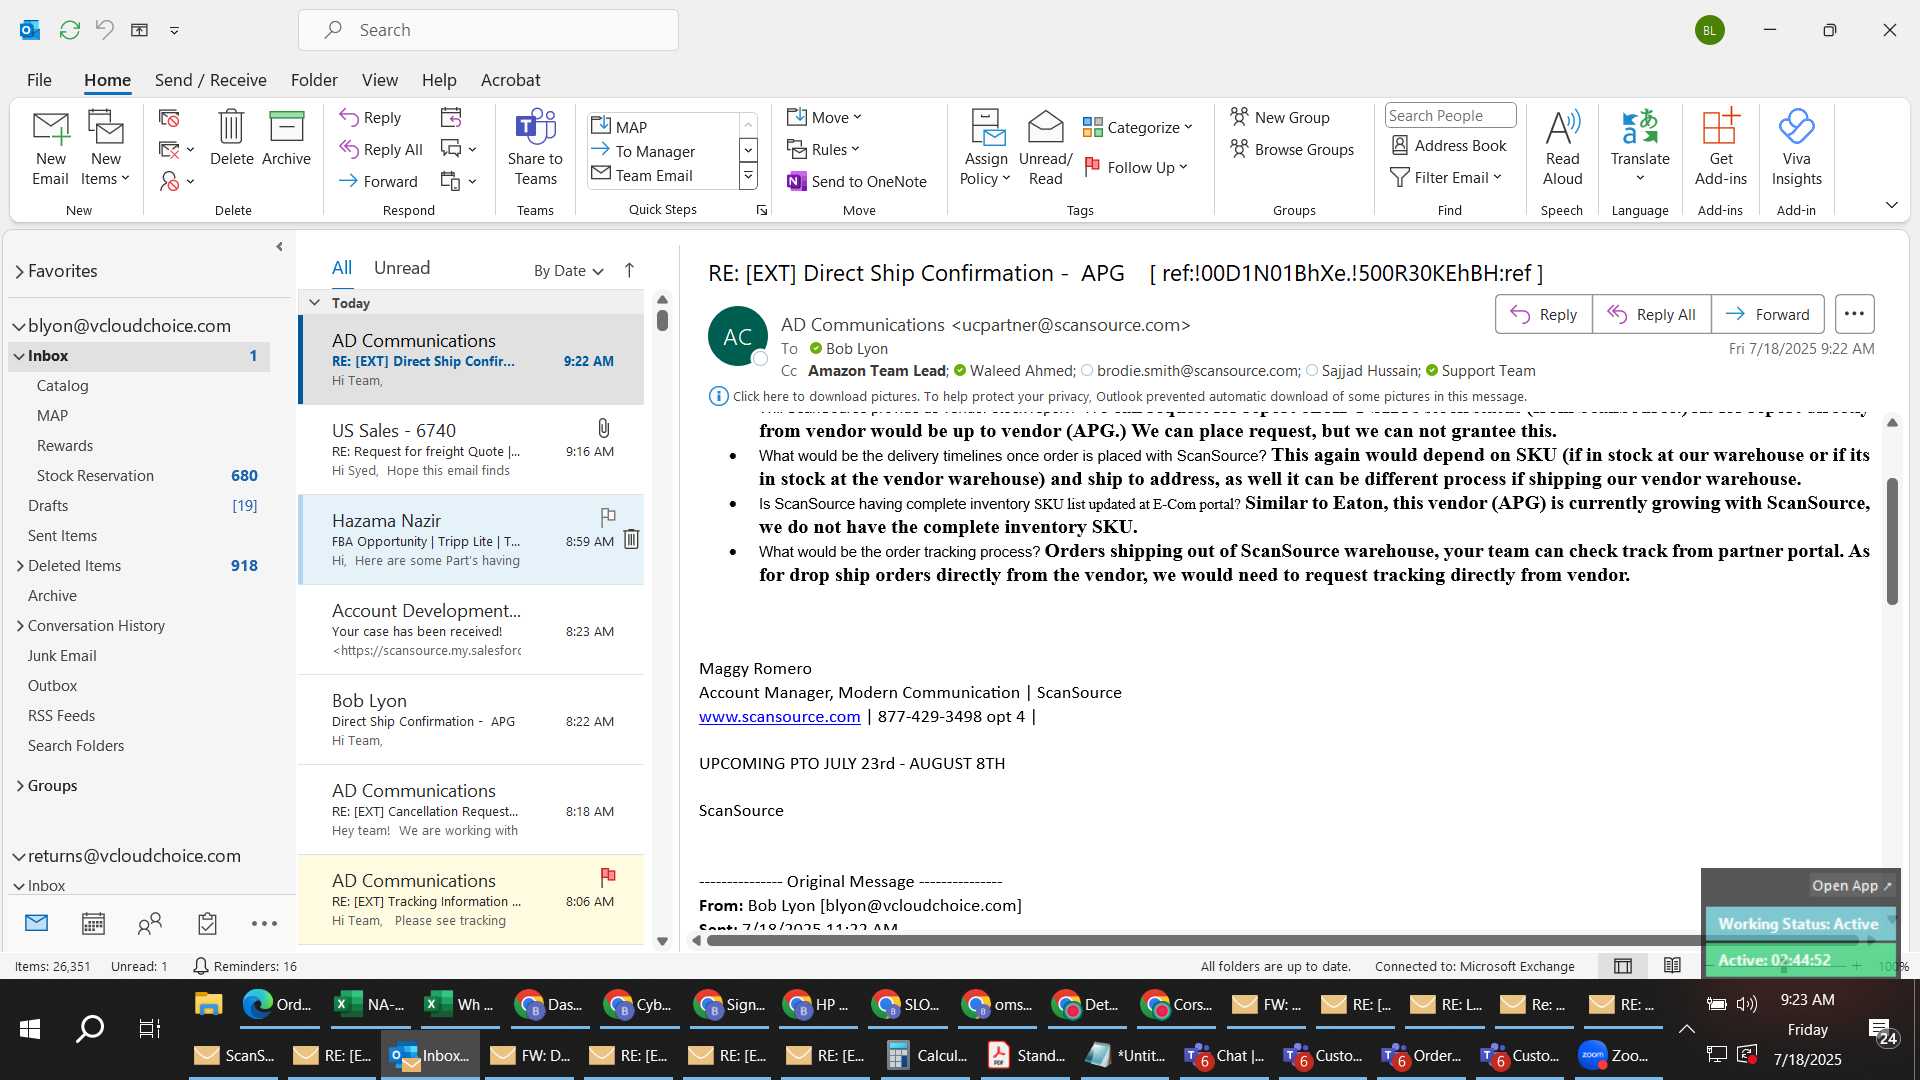Click reading pane vertical scrollbar thumb

pyautogui.click(x=1891, y=541)
